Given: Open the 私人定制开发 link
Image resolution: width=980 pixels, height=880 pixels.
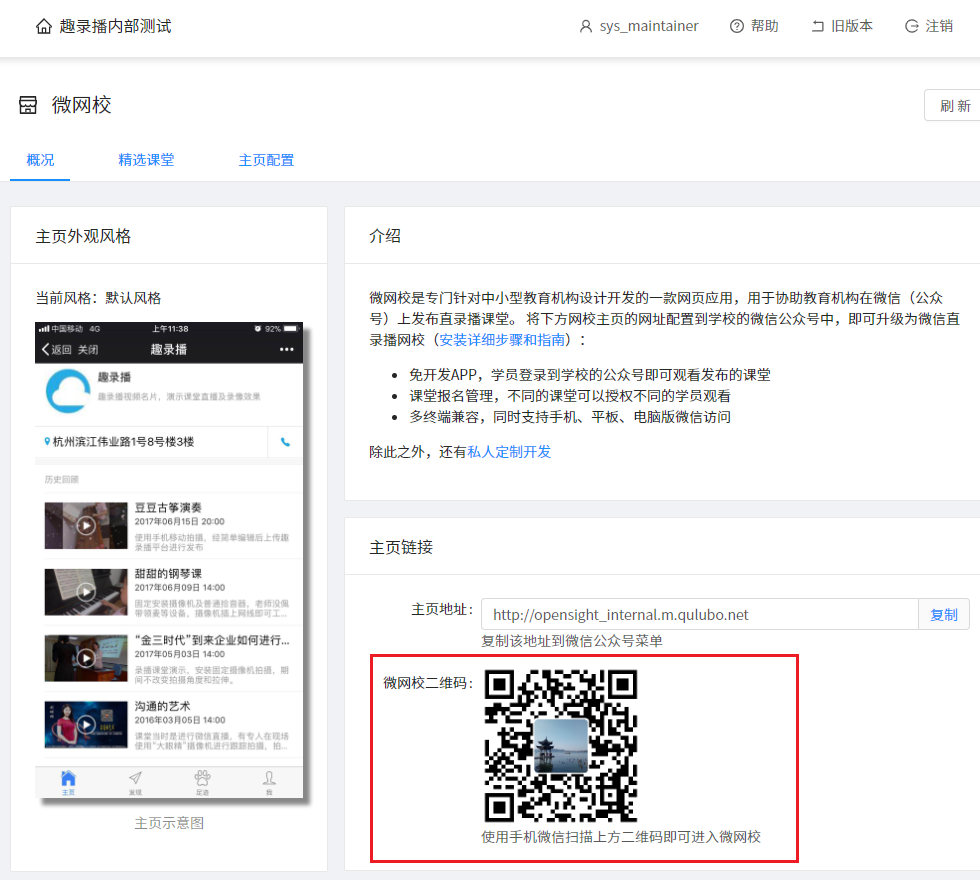Looking at the screenshot, I should click(x=509, y=452).
